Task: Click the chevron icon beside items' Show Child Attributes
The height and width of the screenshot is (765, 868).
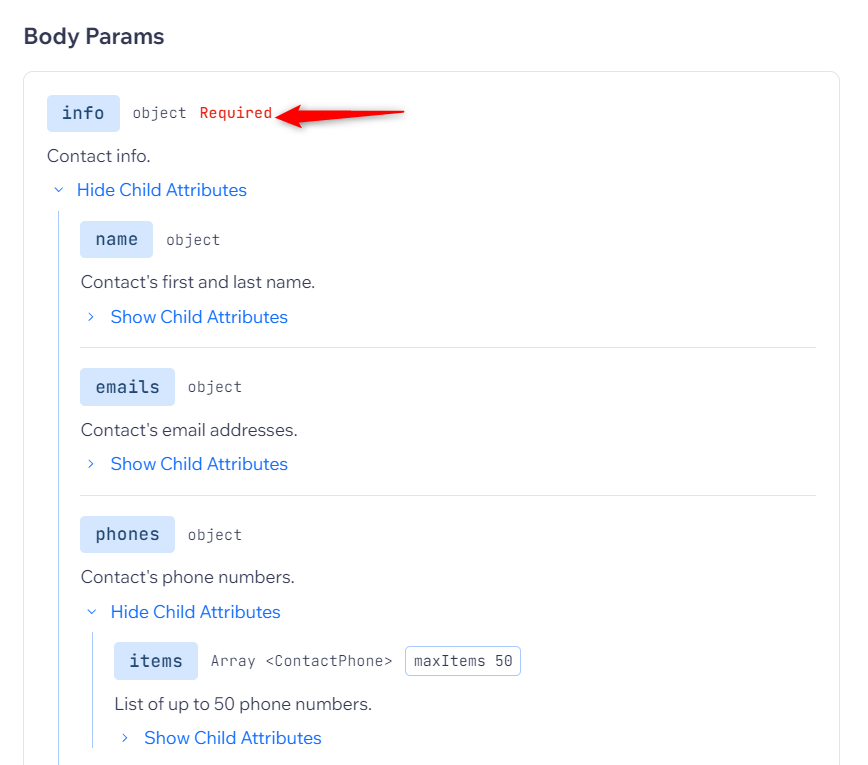Action: [125, 738]
